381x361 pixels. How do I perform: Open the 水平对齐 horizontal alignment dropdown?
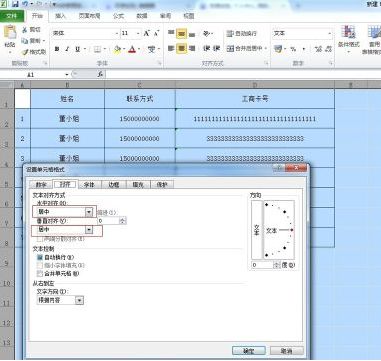click(89, 212)
